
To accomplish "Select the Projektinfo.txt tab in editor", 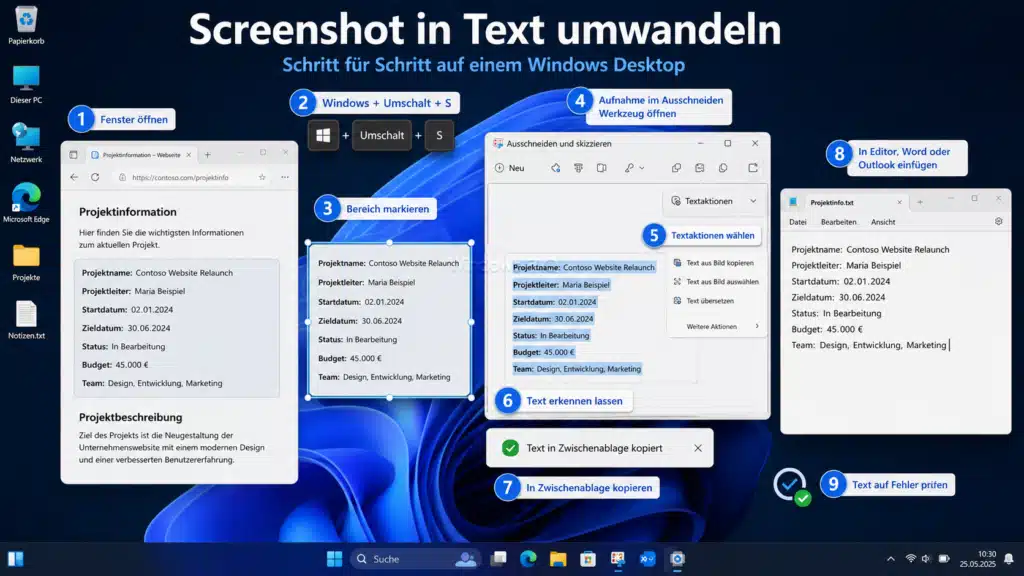I will click(845, 202).
